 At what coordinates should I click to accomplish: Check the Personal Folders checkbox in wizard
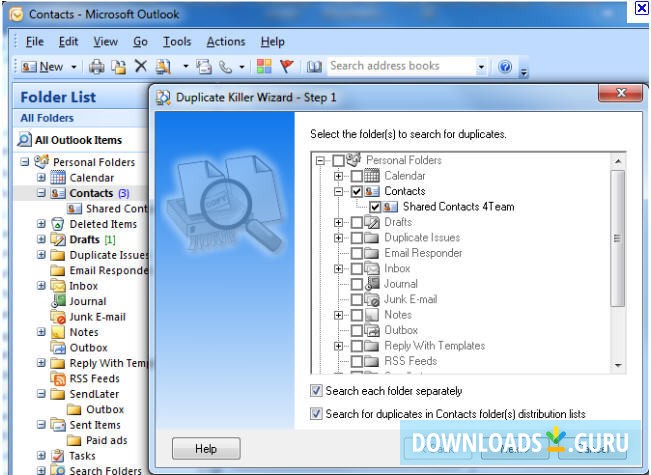pos(338,160)
